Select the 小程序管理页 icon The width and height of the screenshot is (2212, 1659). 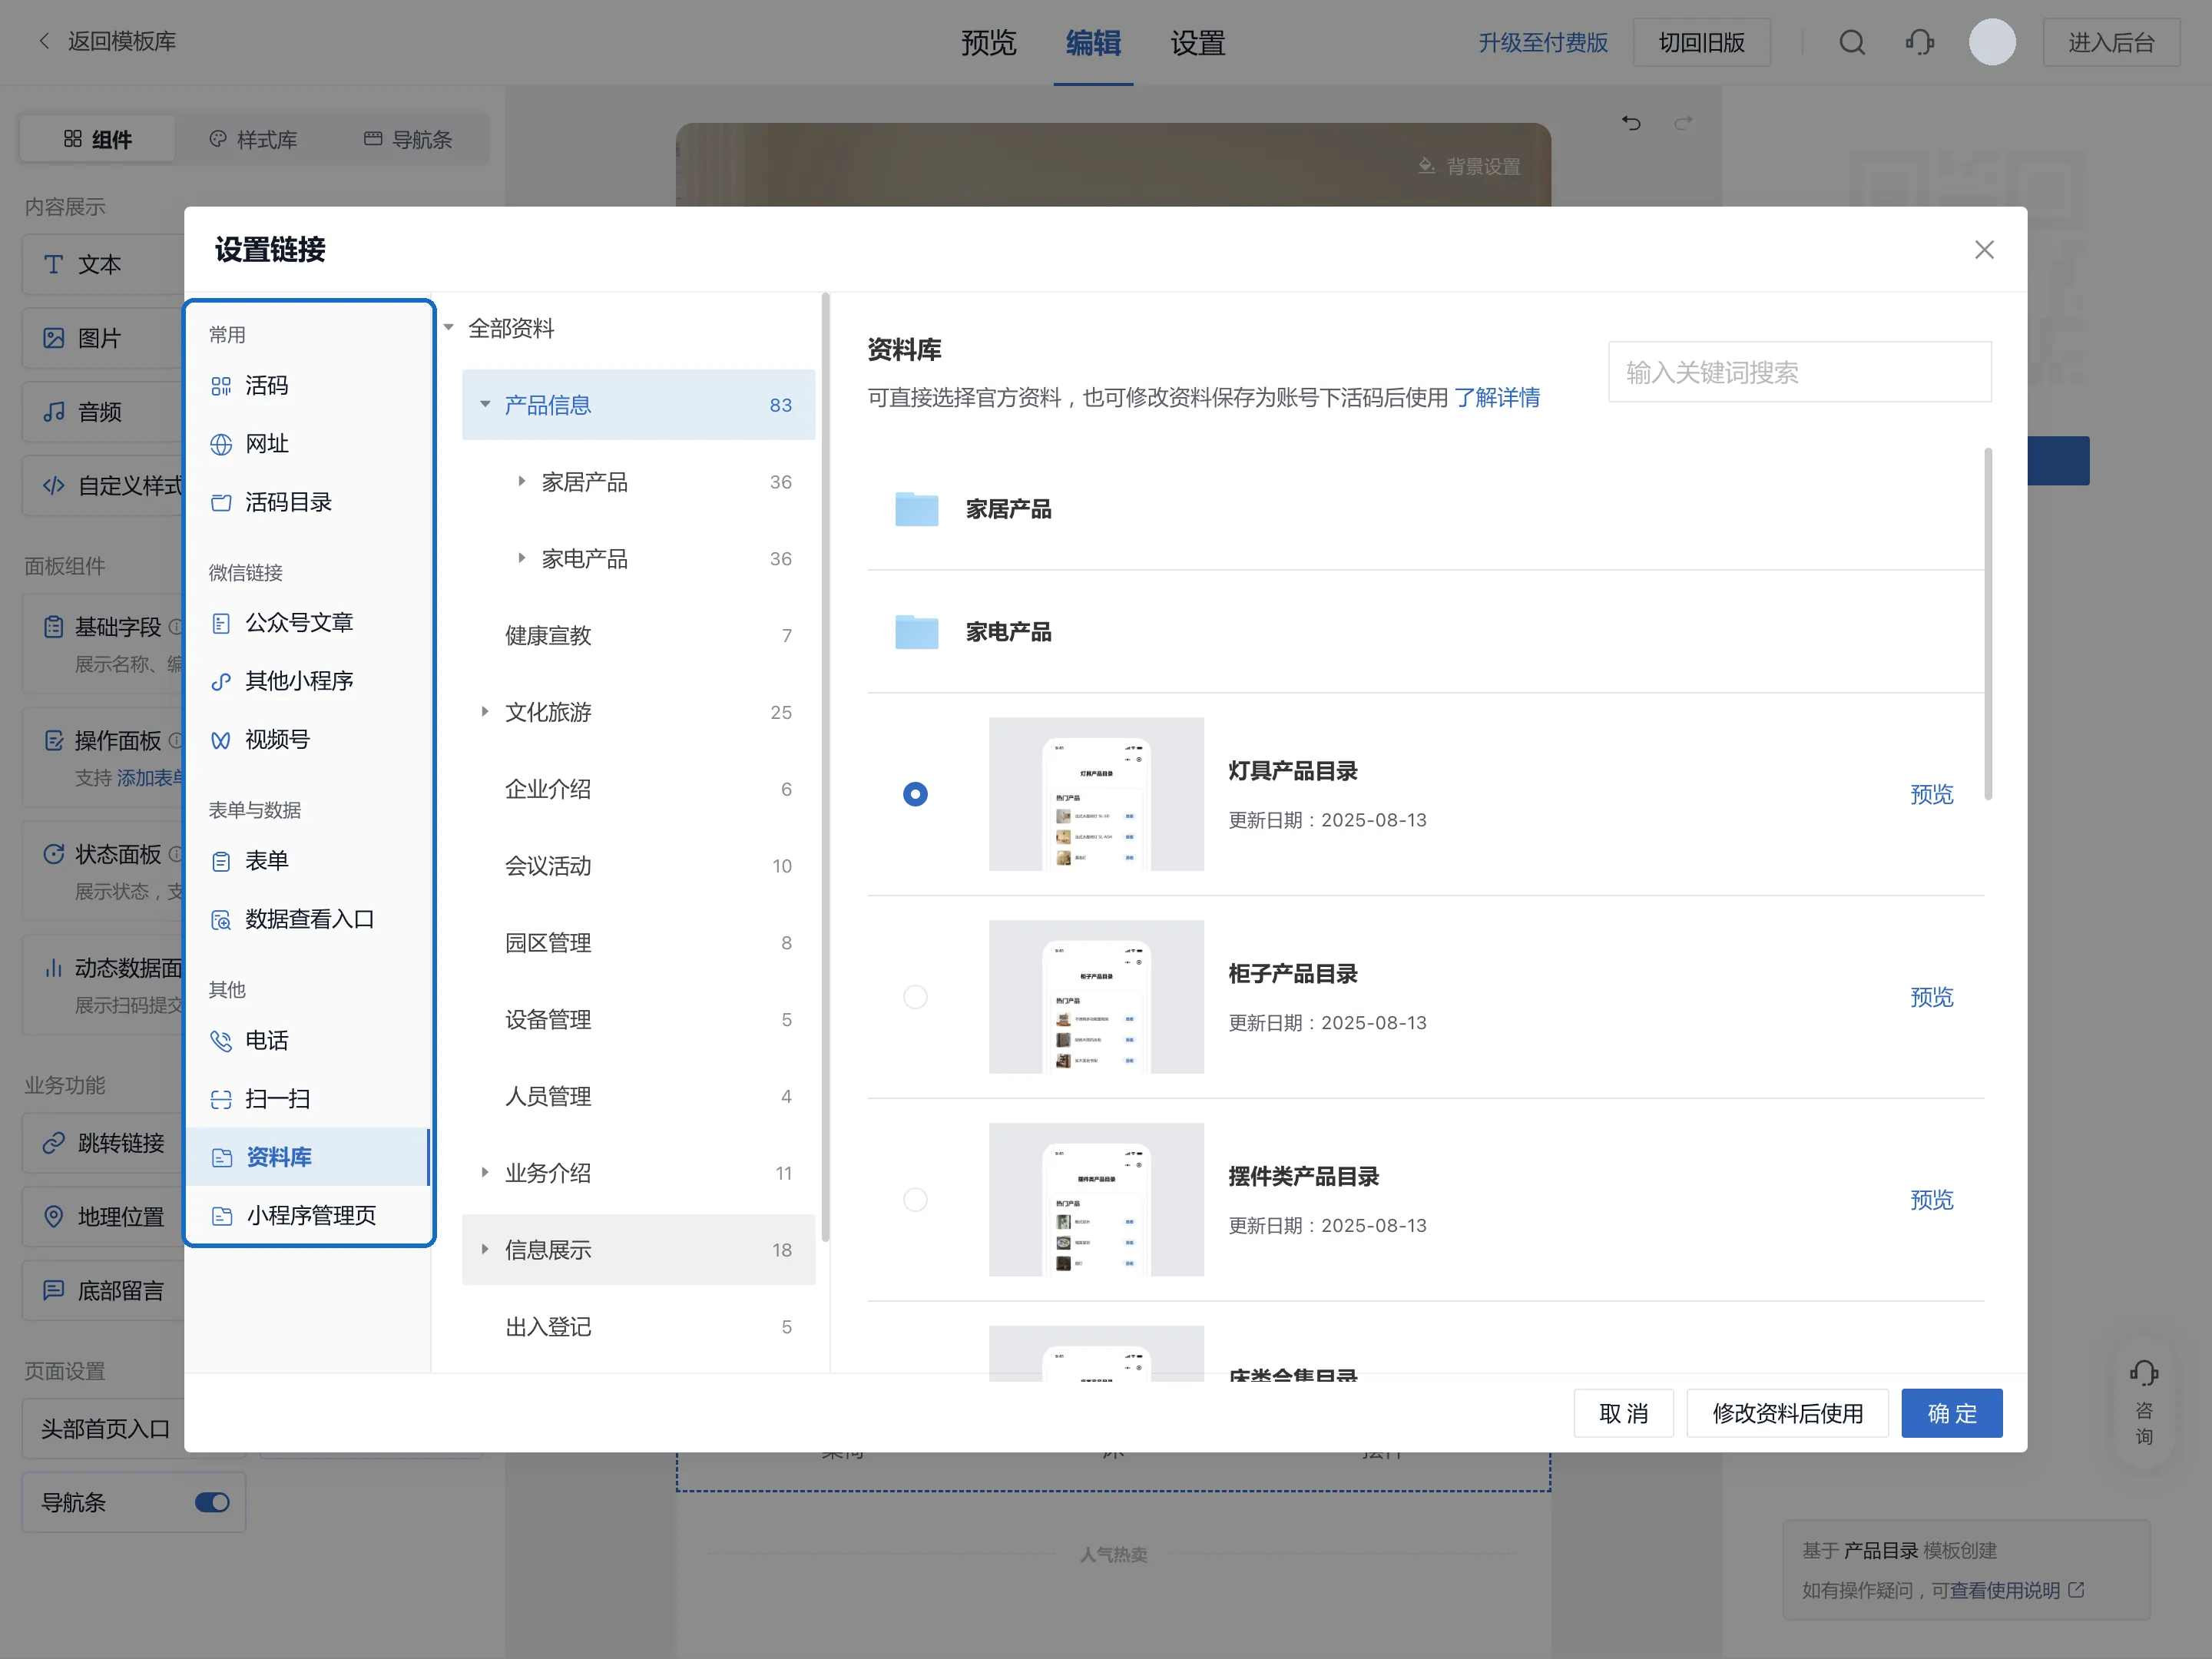[221, 1215]
